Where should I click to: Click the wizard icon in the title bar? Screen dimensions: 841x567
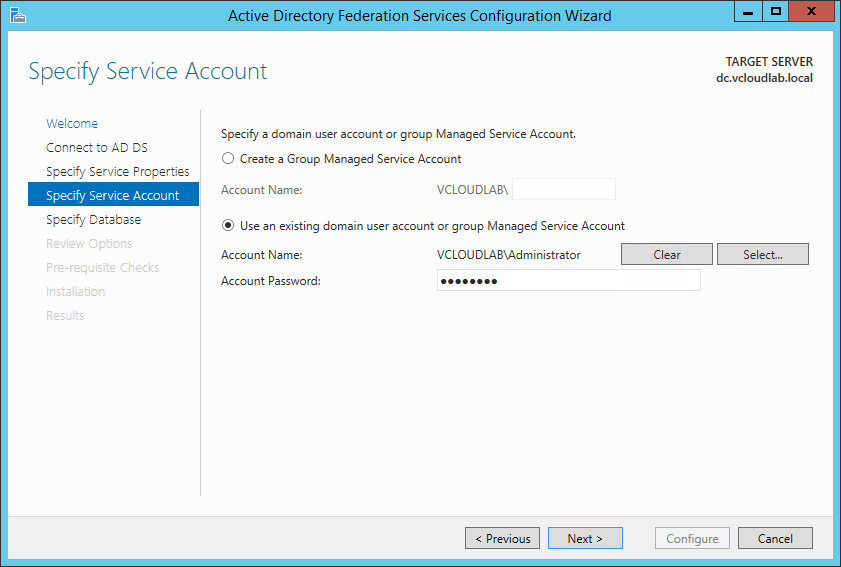18,15
